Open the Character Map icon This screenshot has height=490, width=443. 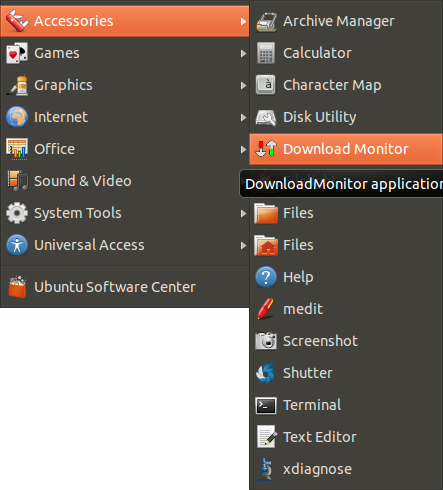(266, 85)
